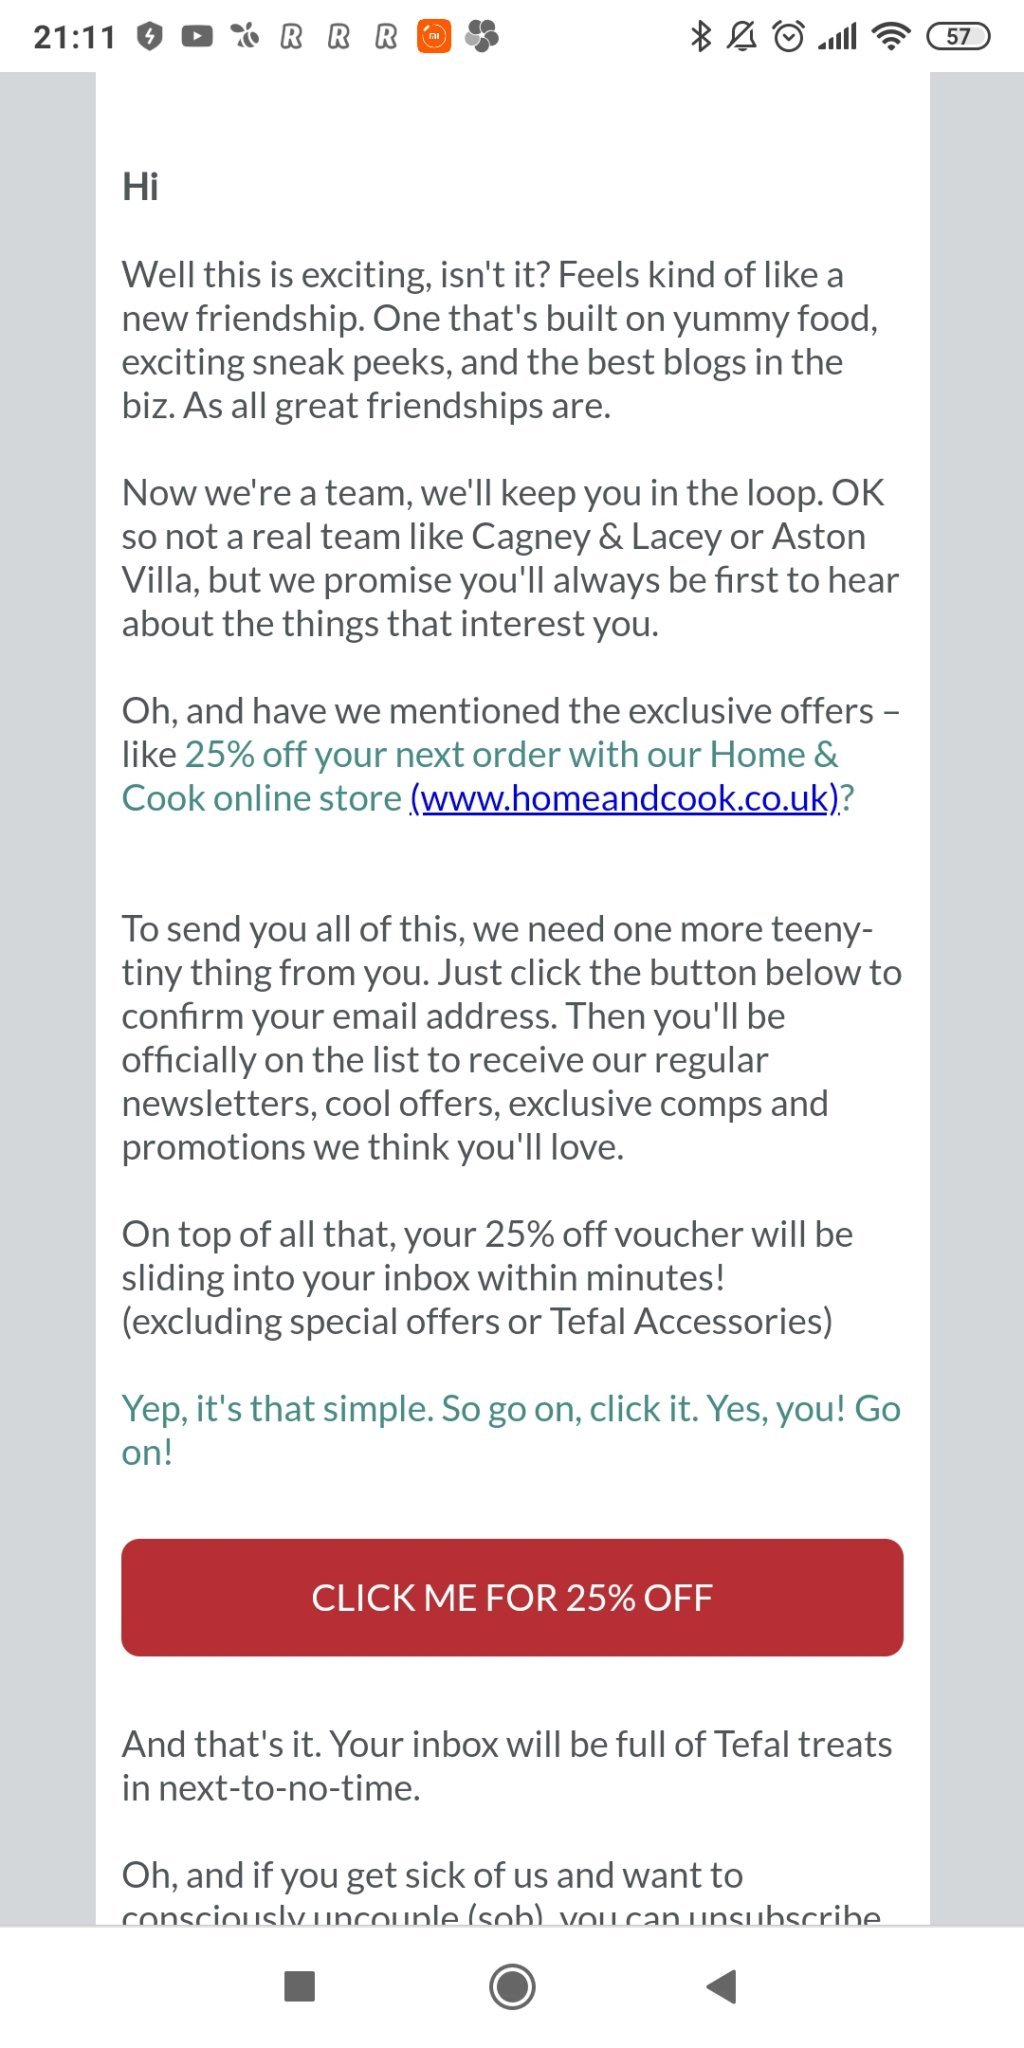Screen dimensions: 1024x2048
Task: Tap the YouTube notification icon
Action: point(197,37)
